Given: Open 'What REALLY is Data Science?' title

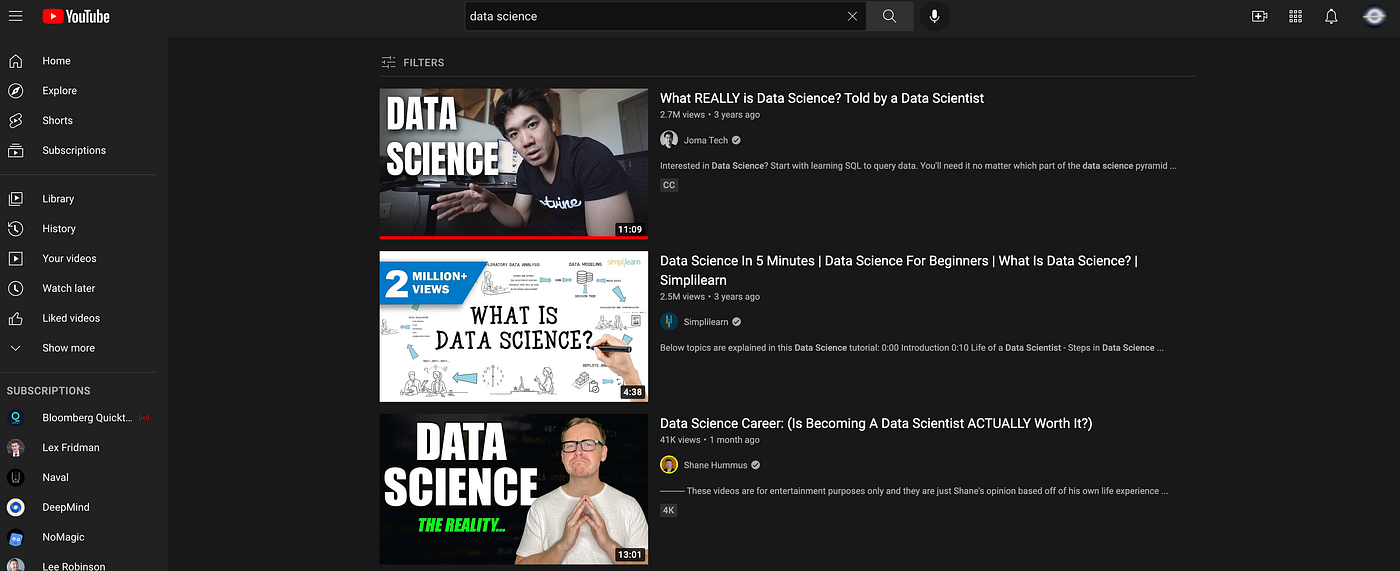Looking at the screenshot, I should pyautogui.click(x=822, y=98).
